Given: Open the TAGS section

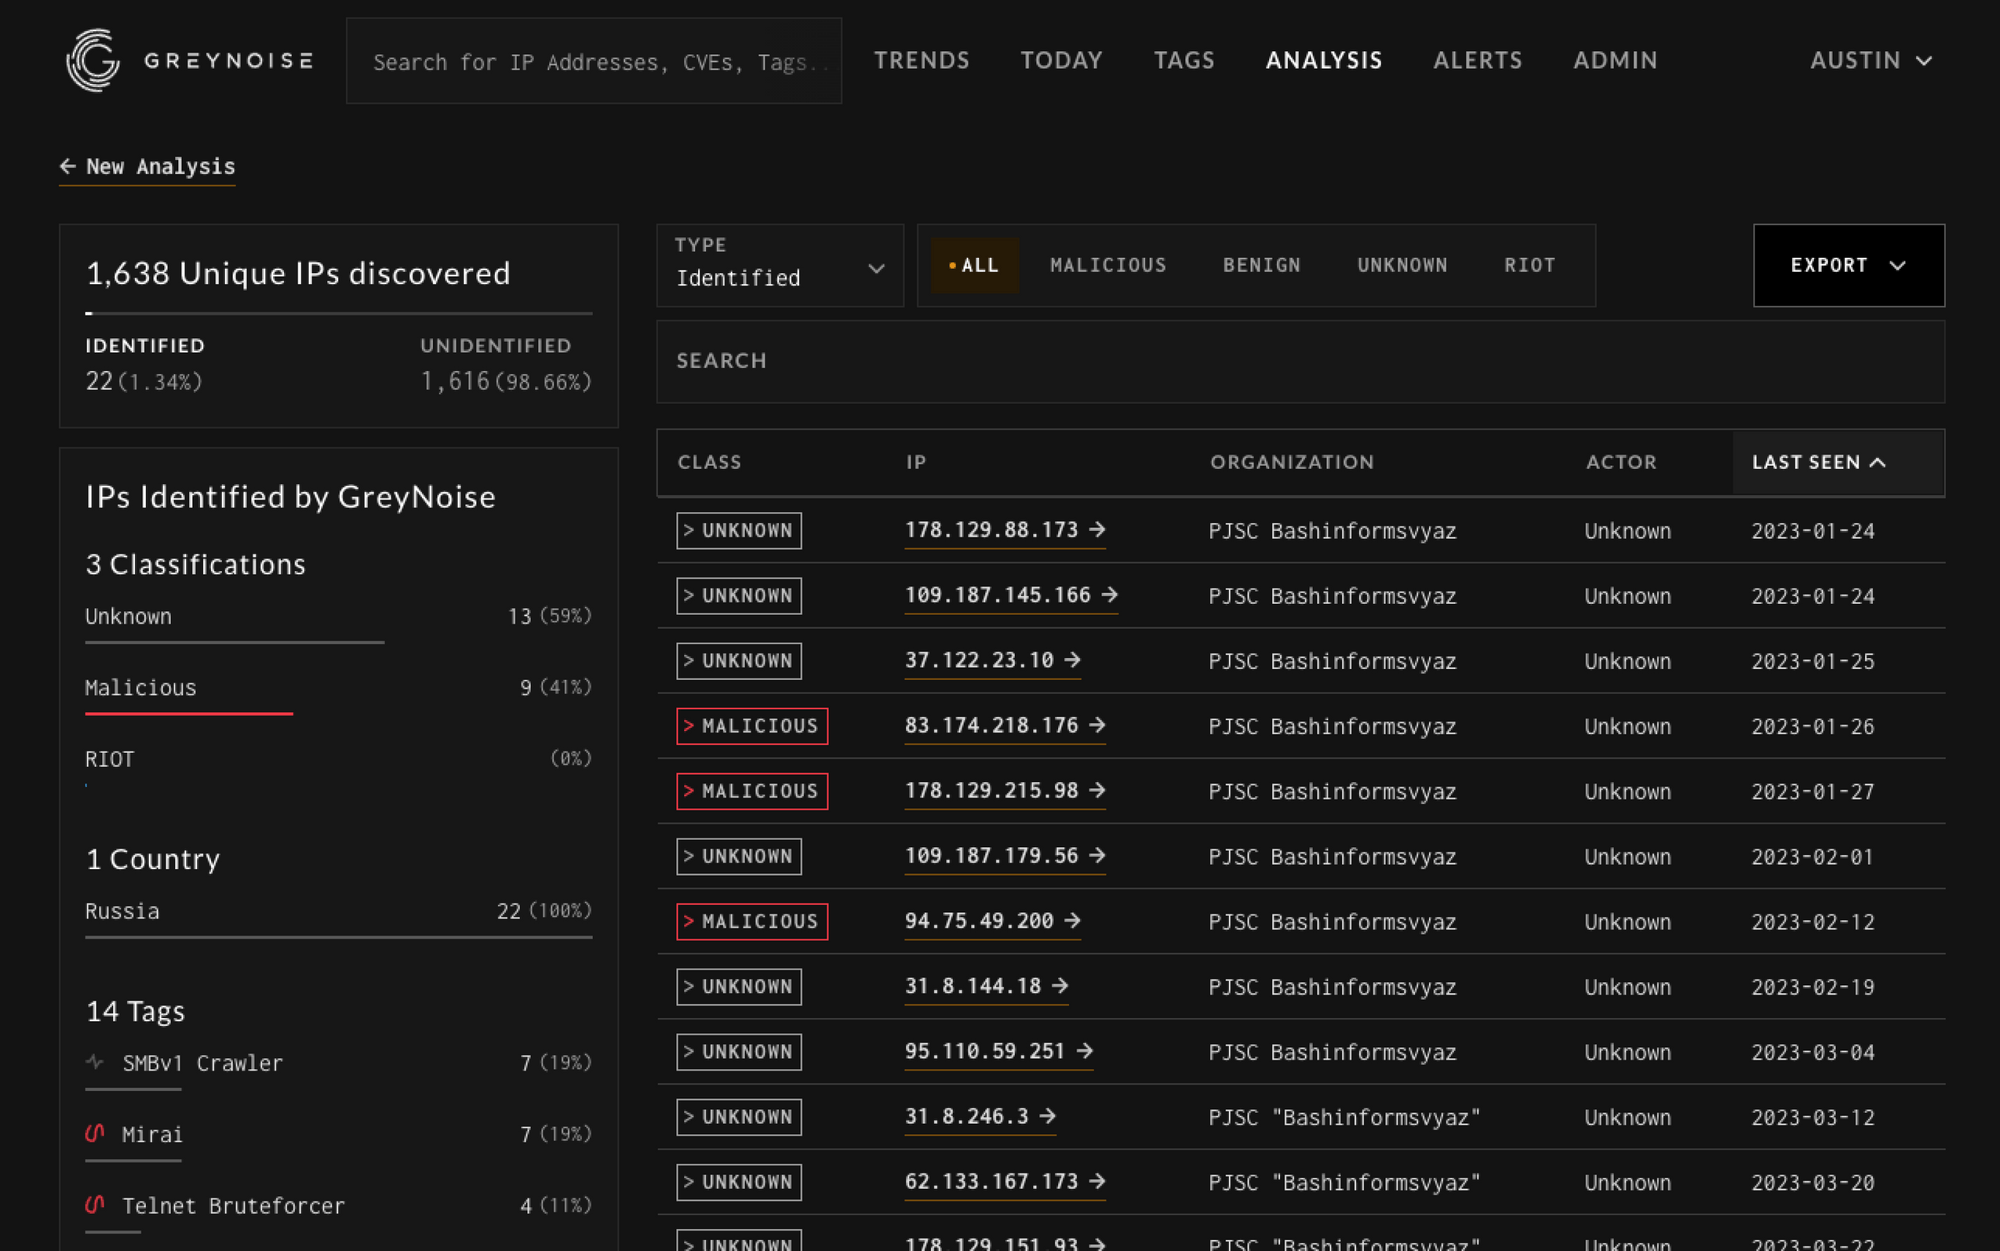Looking at the screenshot, I should tap(1184, 60).
